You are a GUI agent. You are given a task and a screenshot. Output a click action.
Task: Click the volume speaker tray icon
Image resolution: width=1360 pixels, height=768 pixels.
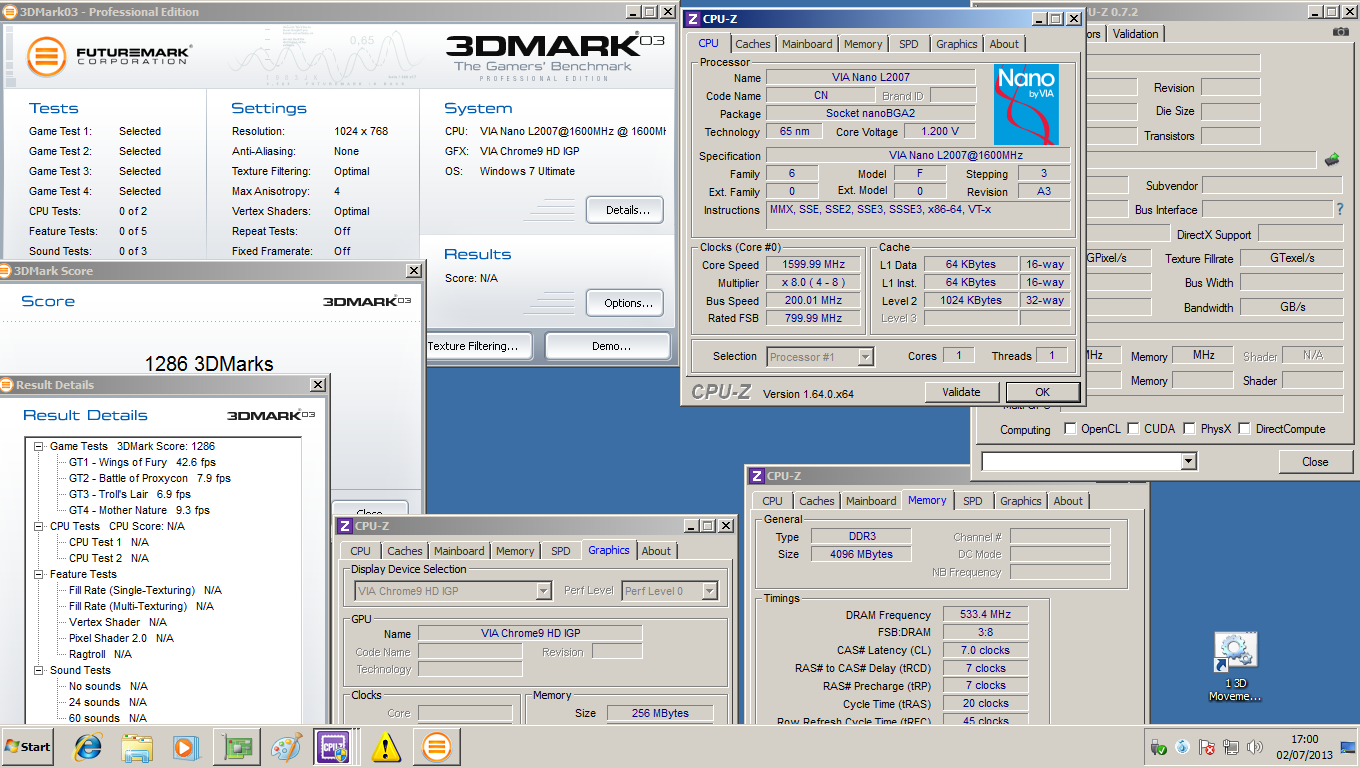point(1255,747)
